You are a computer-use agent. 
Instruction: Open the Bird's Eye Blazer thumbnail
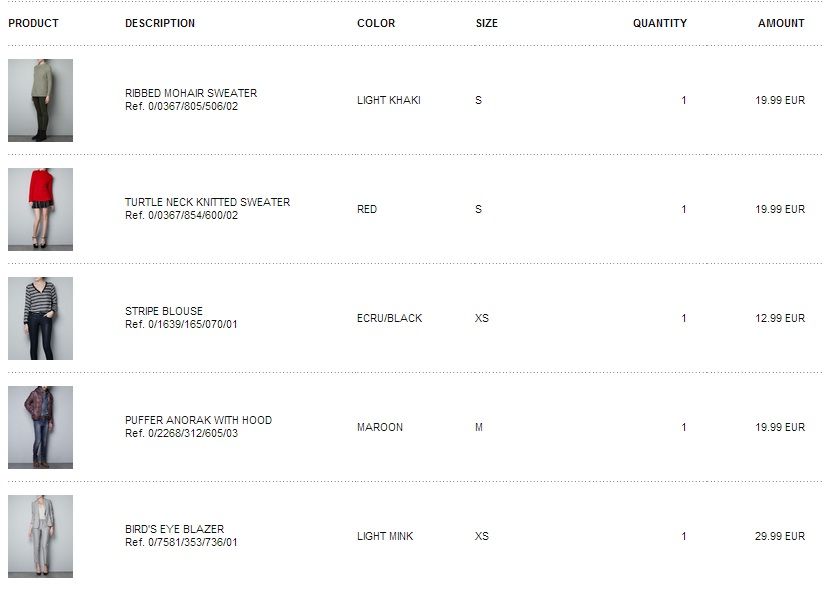point(40,536)
